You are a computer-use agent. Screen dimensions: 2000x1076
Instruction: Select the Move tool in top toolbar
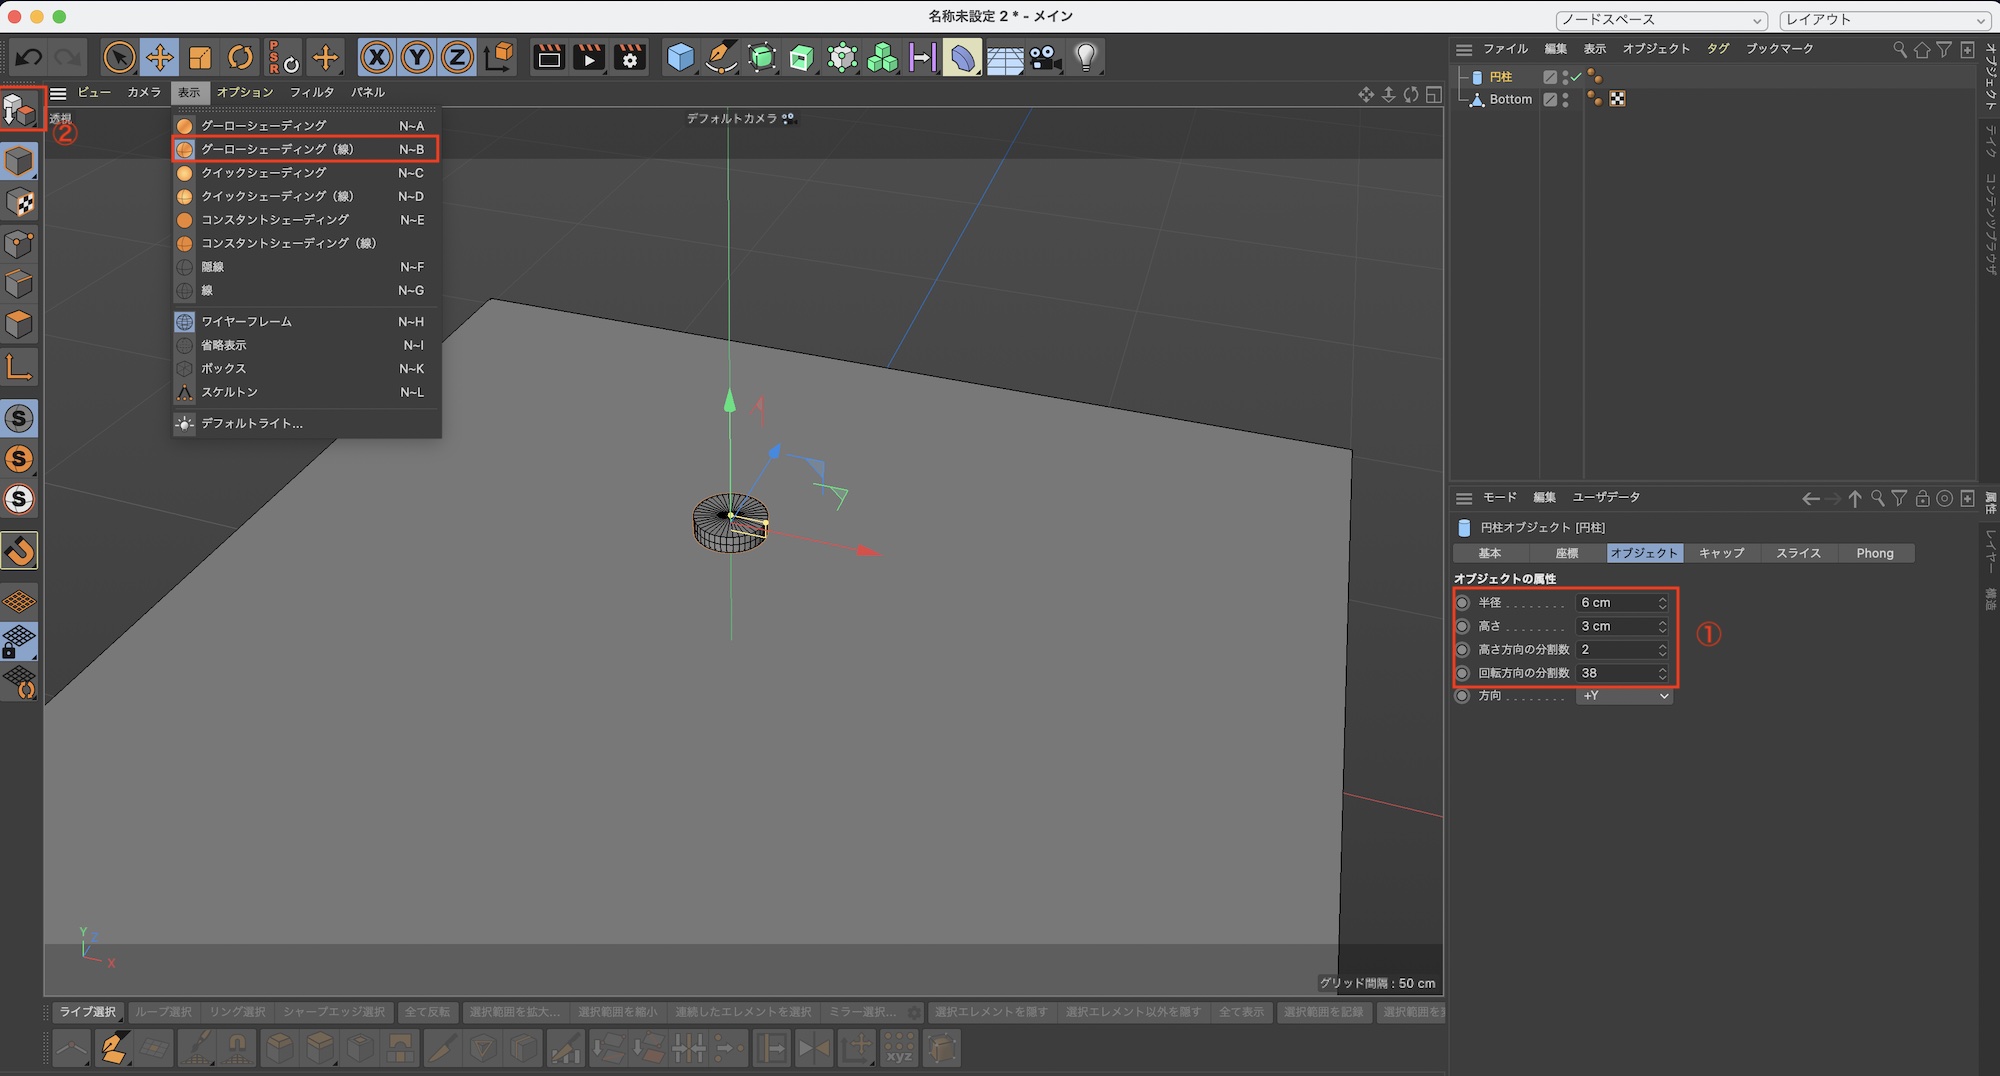(159, 58)
